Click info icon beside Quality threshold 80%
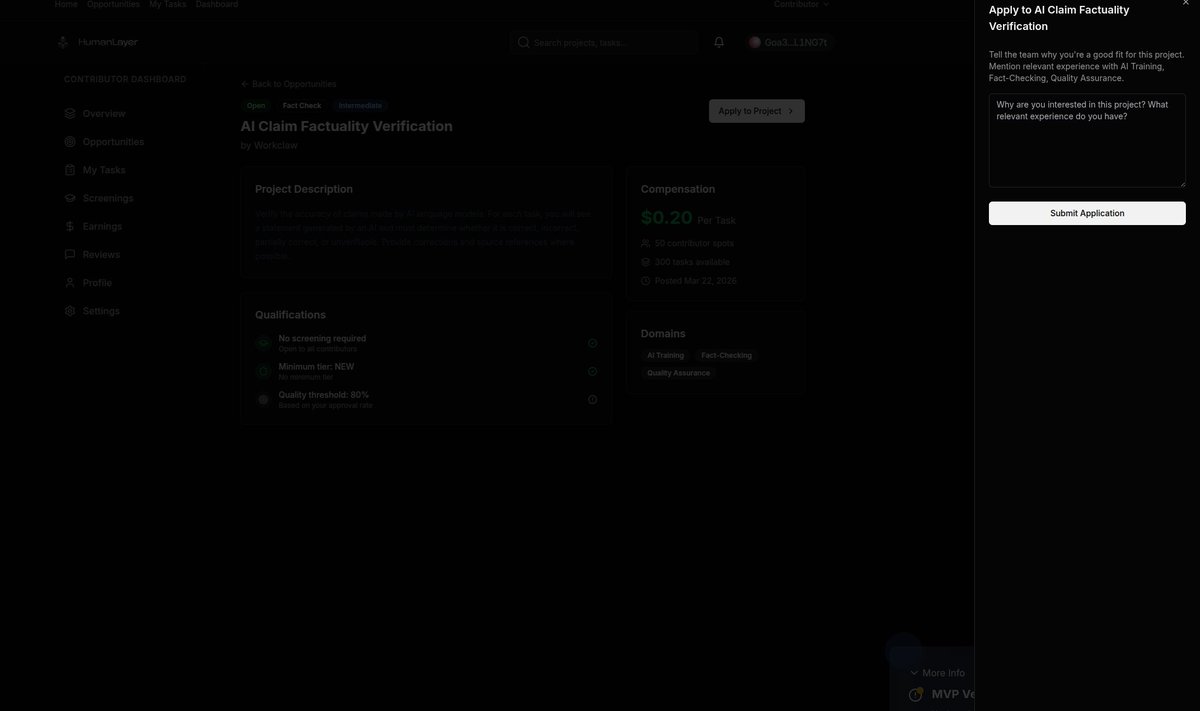The height and width of the screenshot is (711, 1200). [x=592, y=399]
